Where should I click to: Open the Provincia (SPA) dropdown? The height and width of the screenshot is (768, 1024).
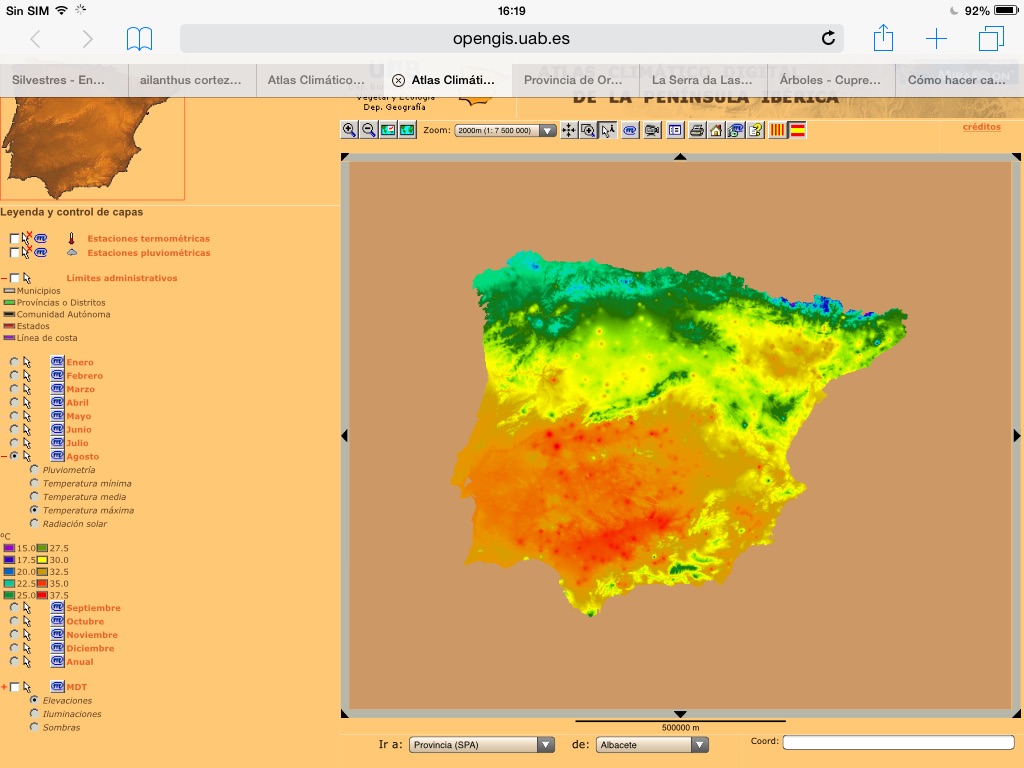(x=481, y=745)
